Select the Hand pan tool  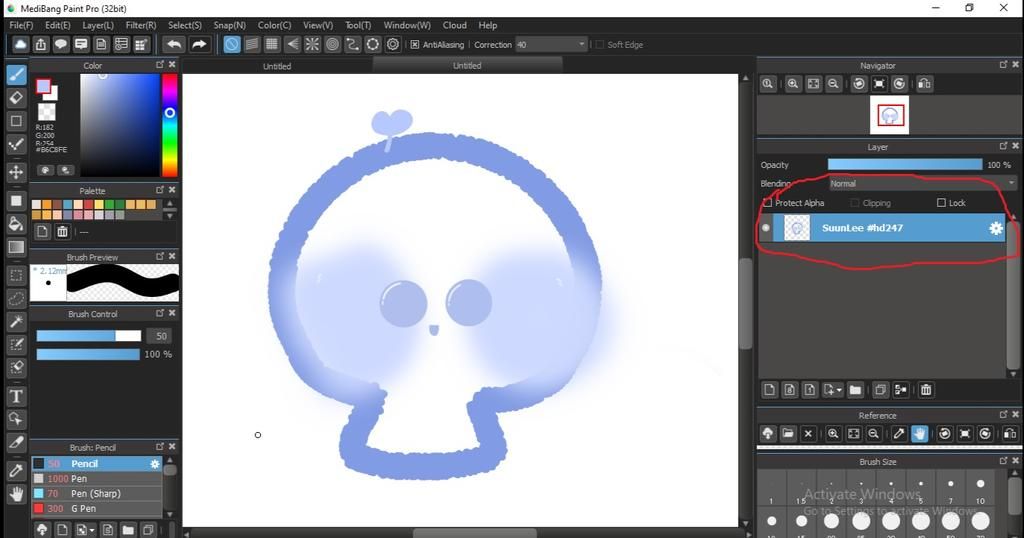point(16,494)
